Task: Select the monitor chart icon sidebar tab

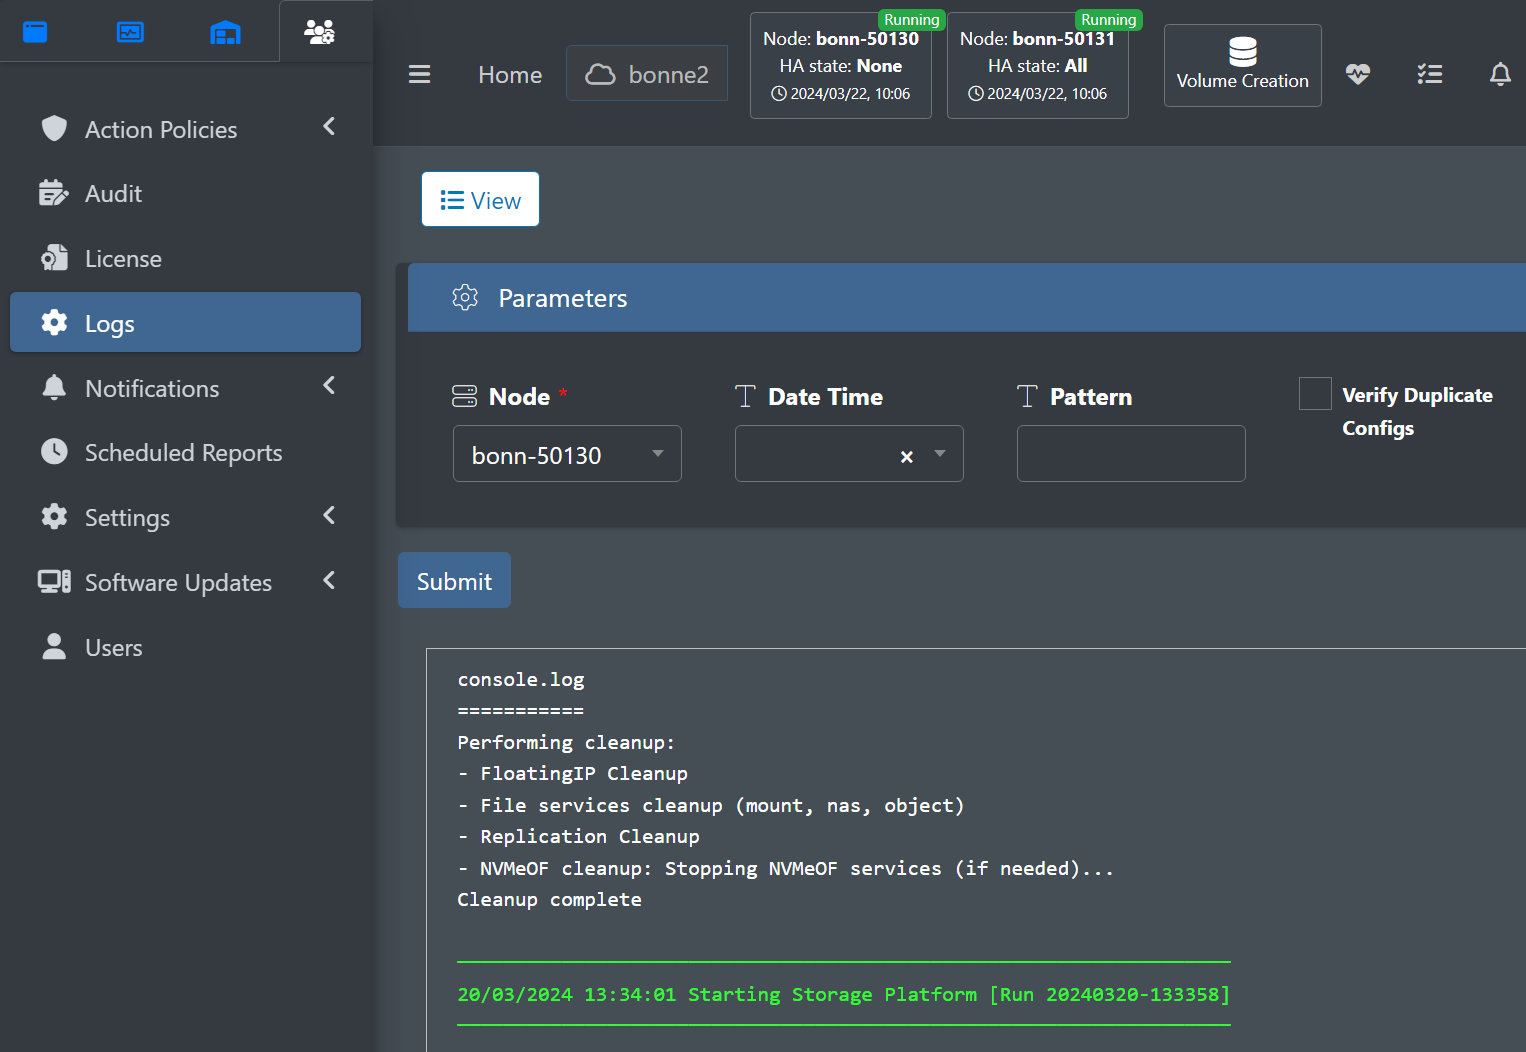Action: [x=130, y=32]
